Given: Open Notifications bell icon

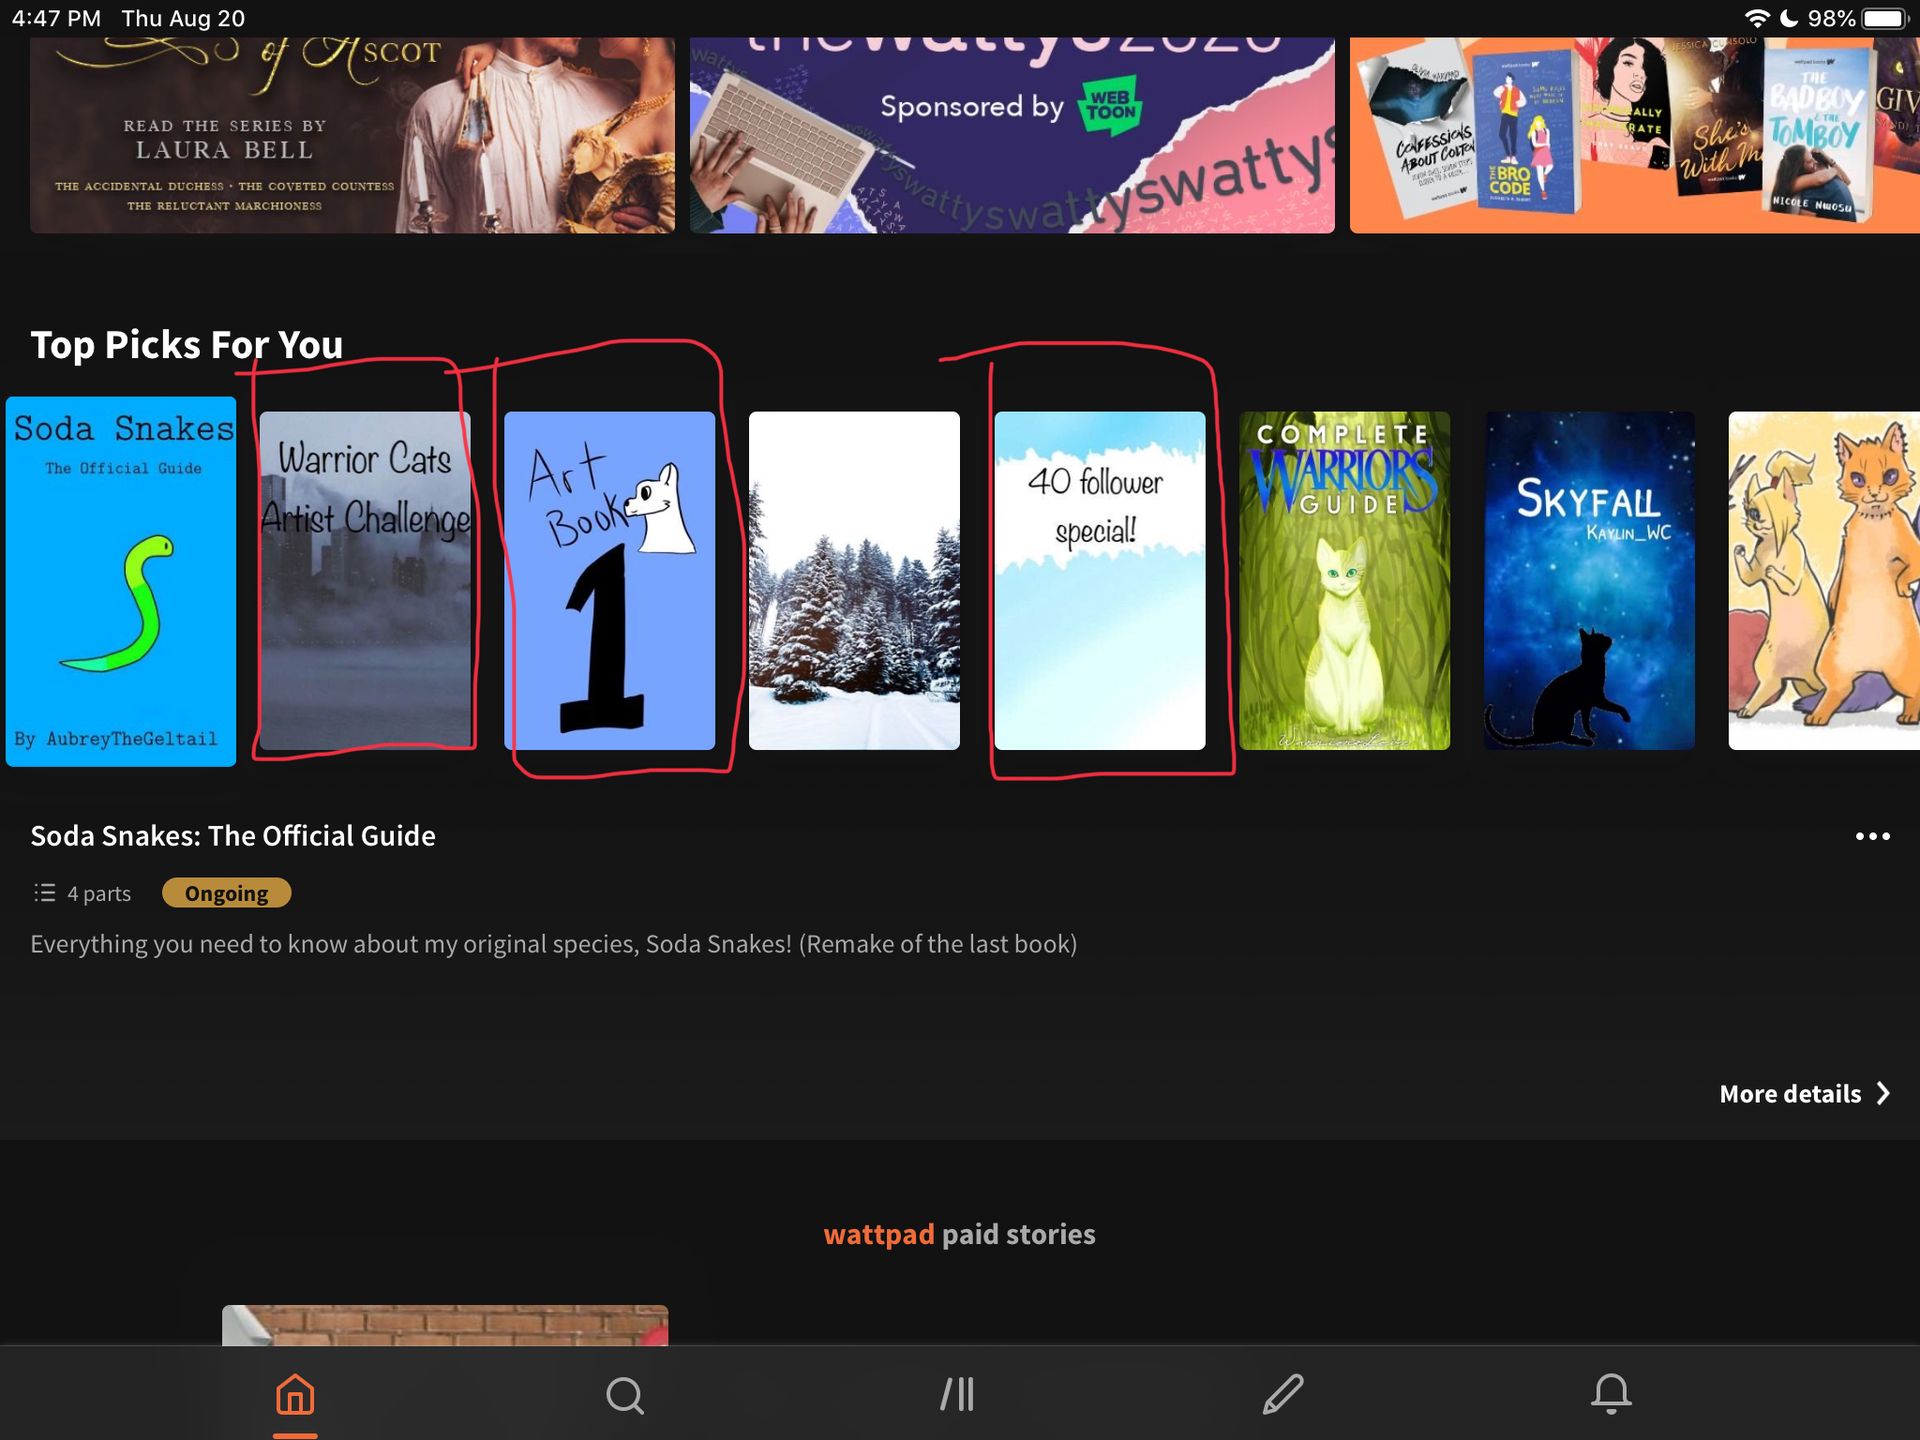Looking at the screenshot, I should coord(1611,1394).
